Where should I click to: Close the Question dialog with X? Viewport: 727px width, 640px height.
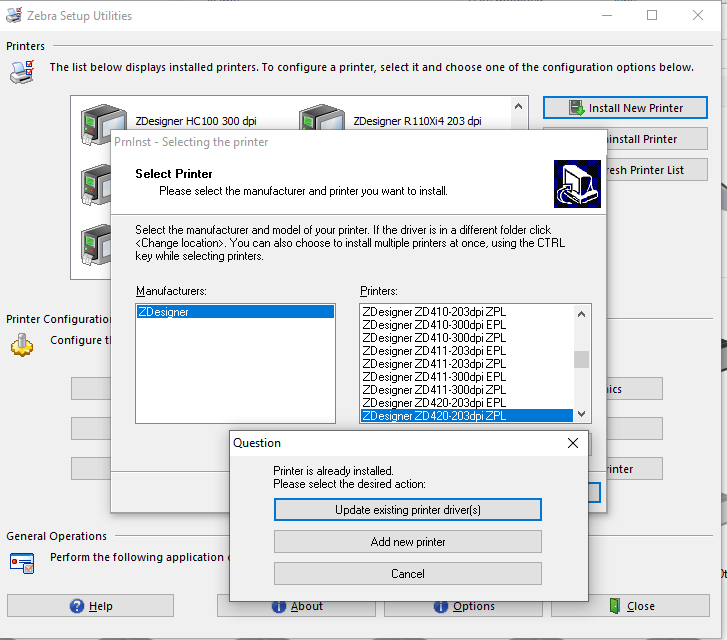pos(573,443)
